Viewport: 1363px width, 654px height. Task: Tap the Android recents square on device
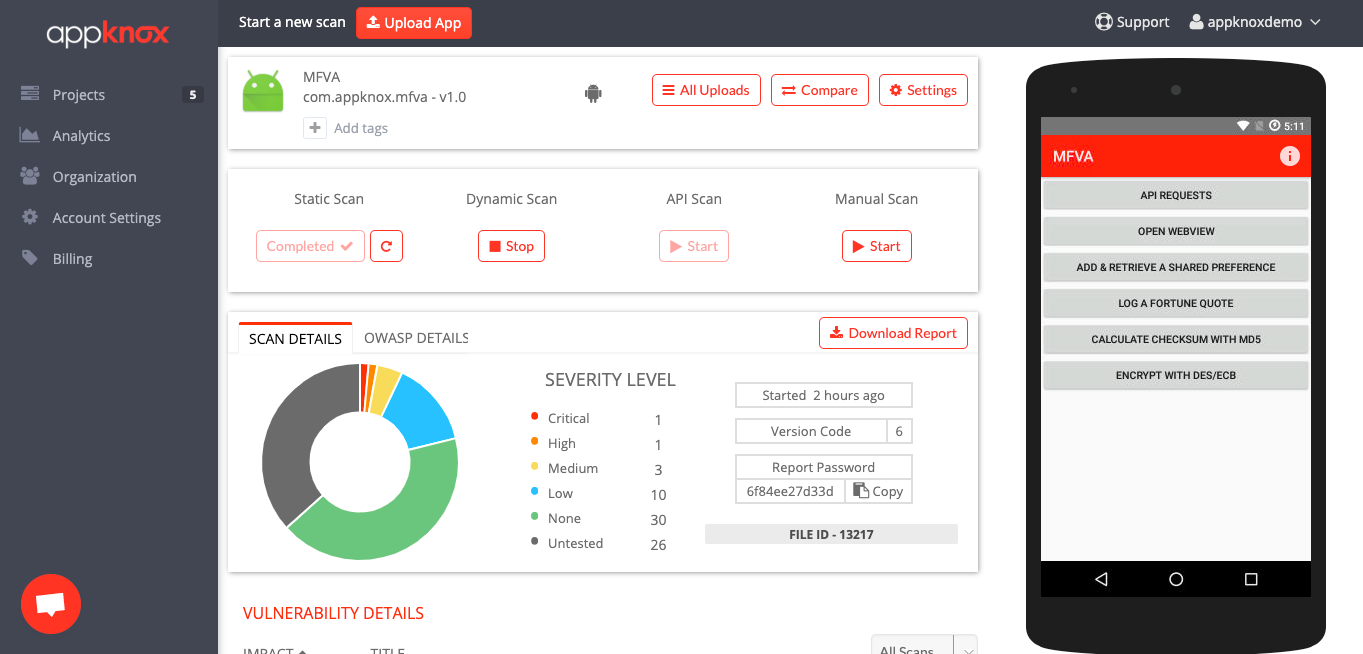(1251, 579)
